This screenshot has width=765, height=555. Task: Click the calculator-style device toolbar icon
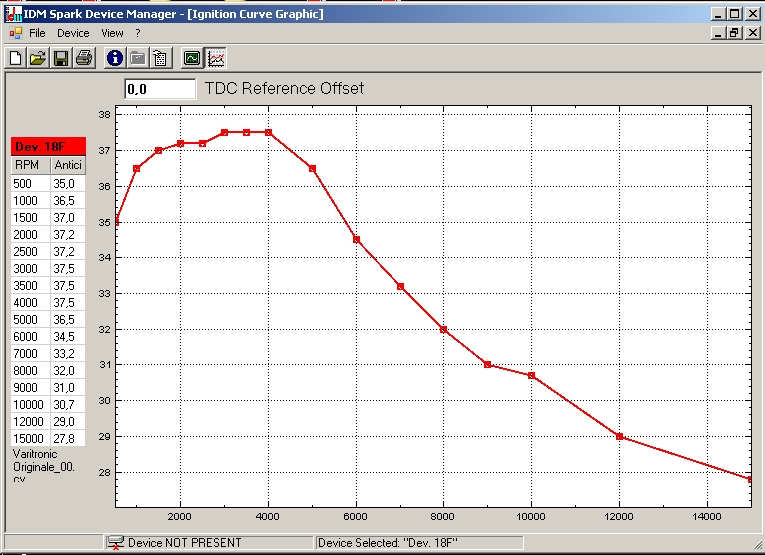160,58
